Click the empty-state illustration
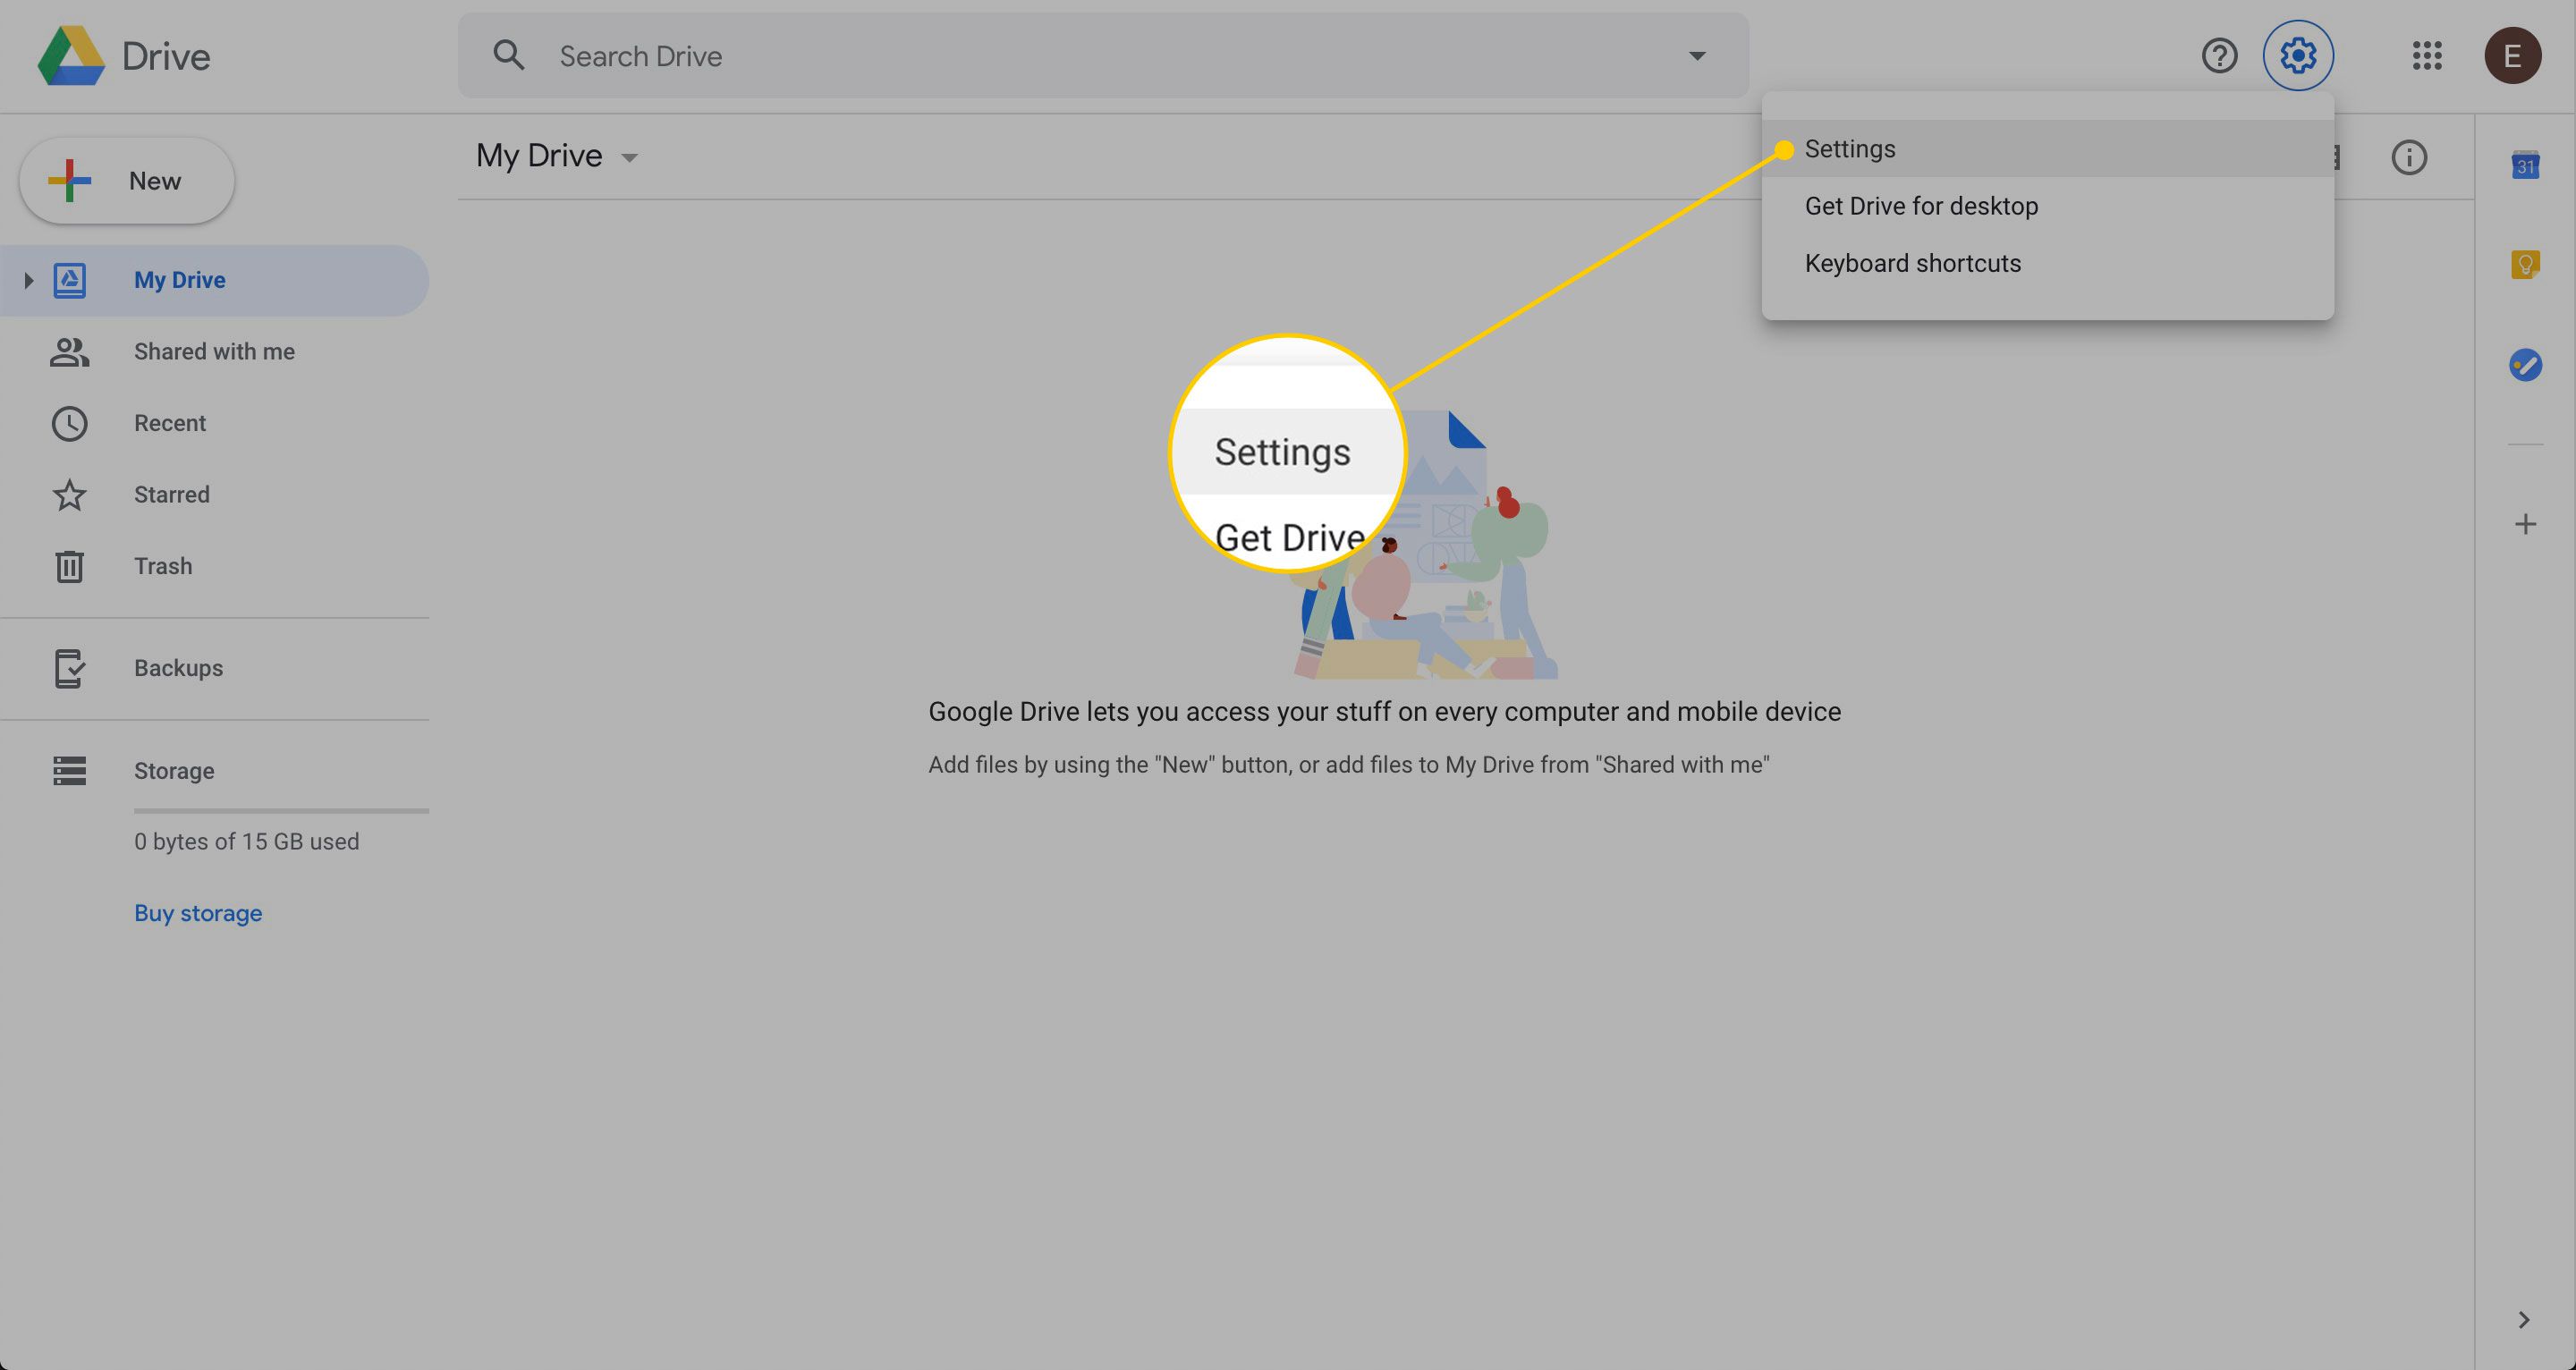The image size is (2576, 1370). coord(1426,545)
